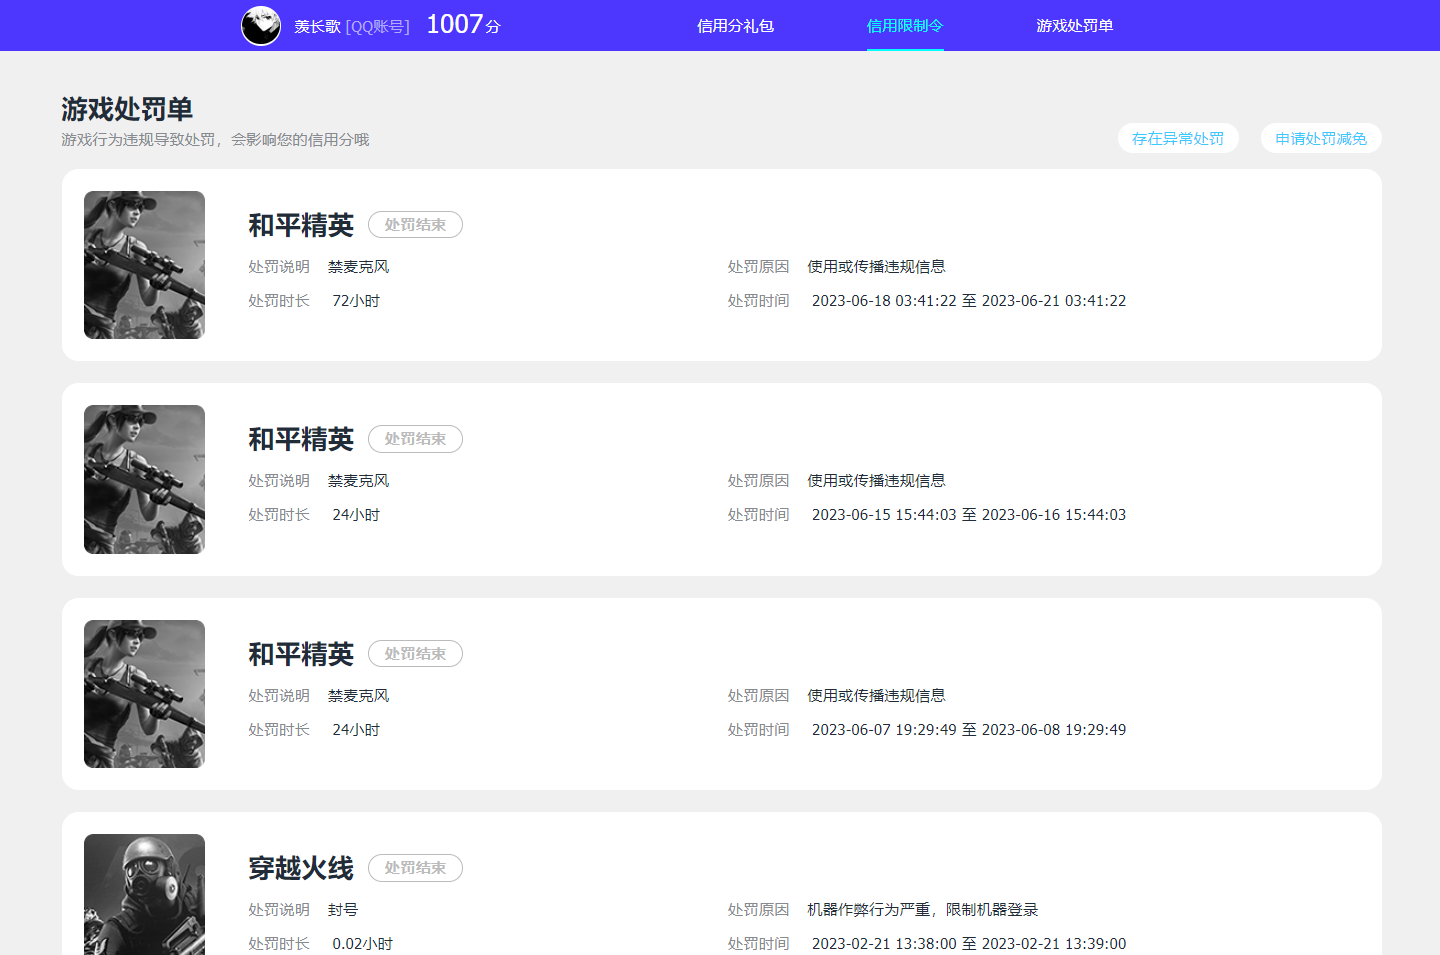The image size is (1440, 955).
Task: Click the 处罚结束 badge on the second record
Action: click(x=415, y=438)
